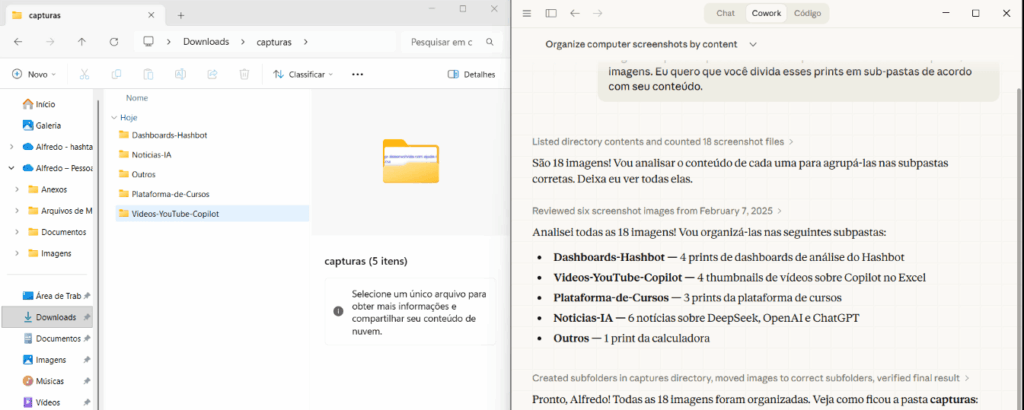Click the chevron after capturas breadcrumb
The height and width of the screenshot is (410, 1024).
tap(305, 42)
